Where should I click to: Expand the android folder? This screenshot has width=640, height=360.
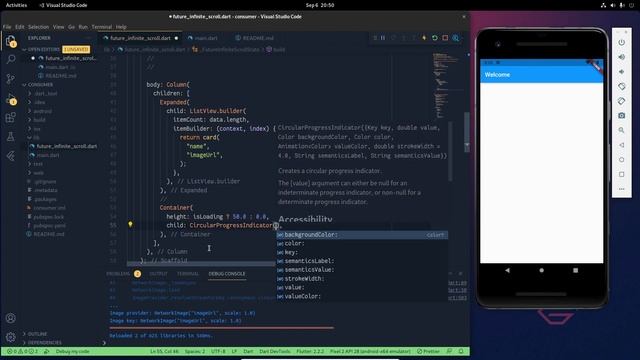(43, 111)
